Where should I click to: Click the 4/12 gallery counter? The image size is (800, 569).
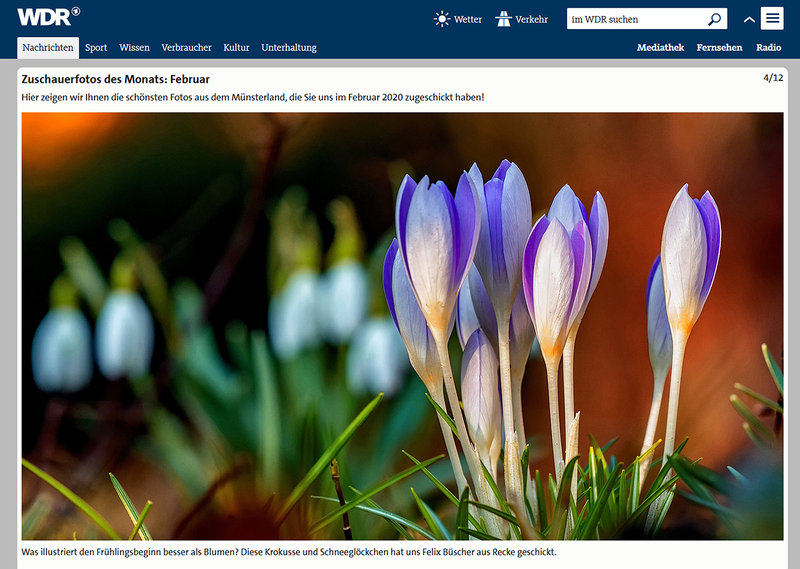pyautogui.click(x=772, y=78)
